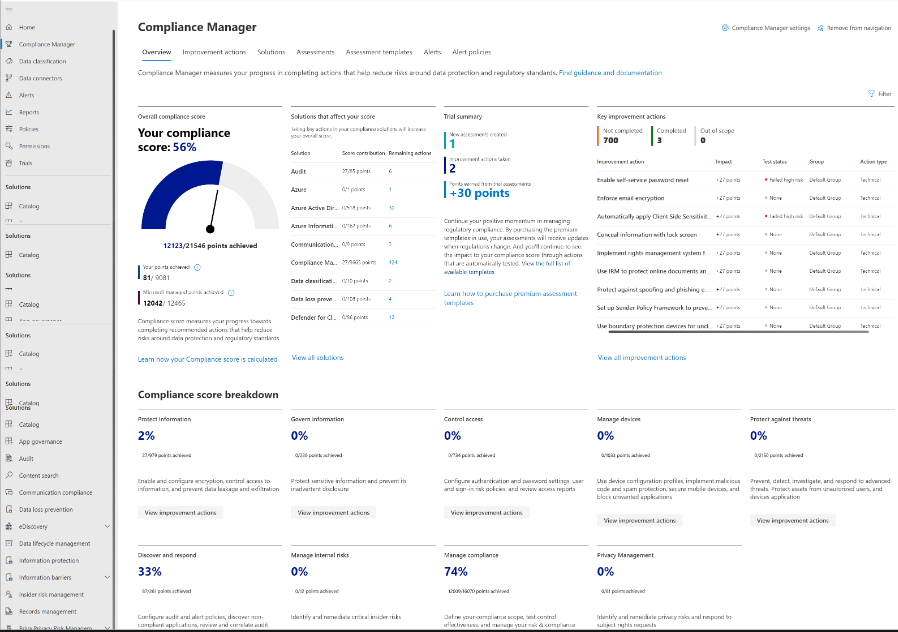
Task: Open the Data classification sidebar icon
Action: click(x=9, y=61)
